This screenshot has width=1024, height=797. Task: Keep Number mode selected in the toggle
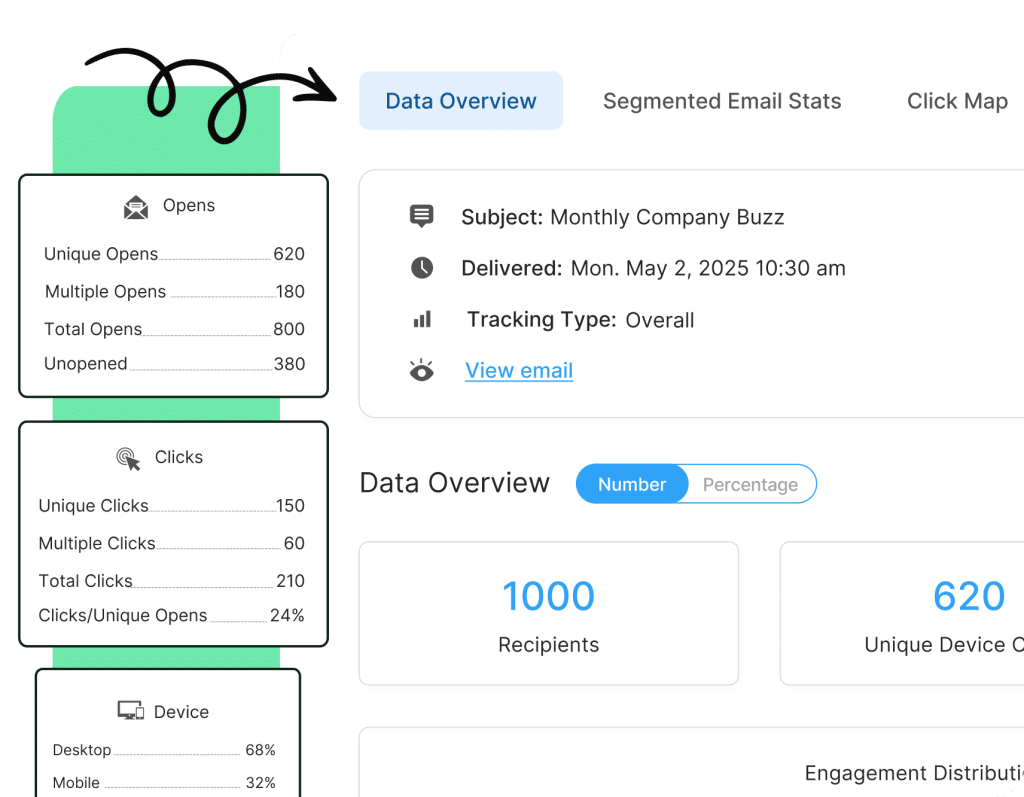tap(631, 484)
